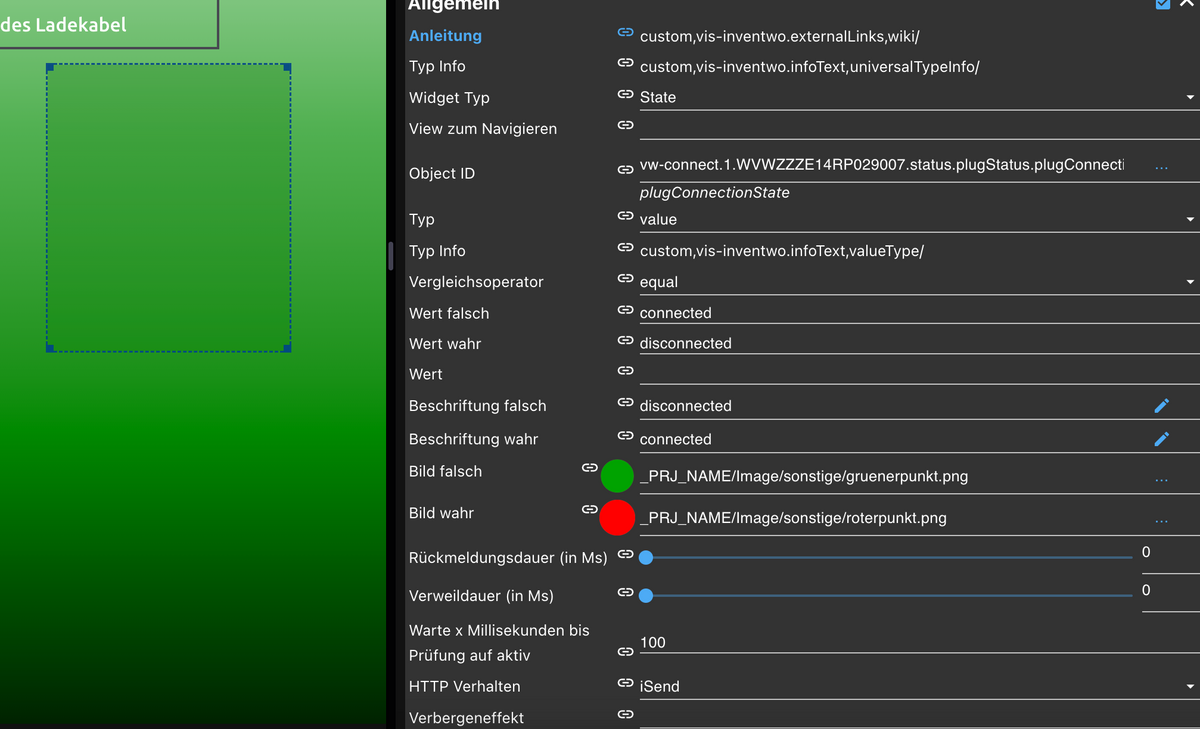This screenshot has height=729, width=1200.
Task: Click the Rückmeldungsdauer slider handle
Action: [x=646, y=557]
